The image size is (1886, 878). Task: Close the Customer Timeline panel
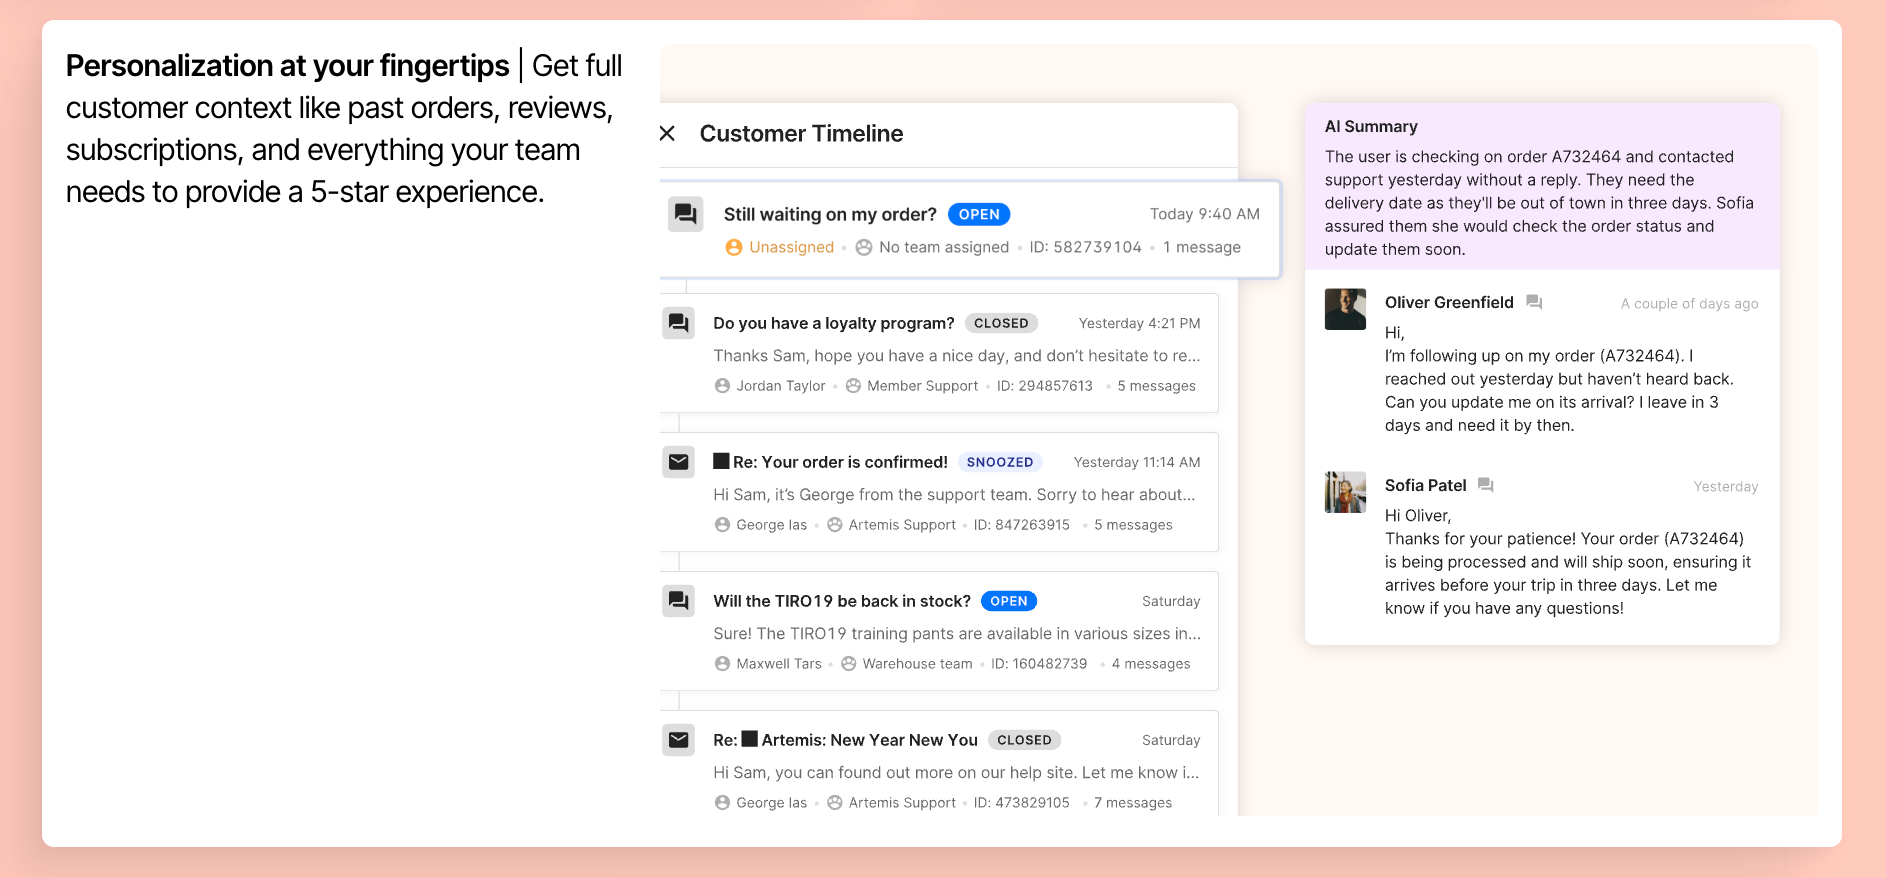point(668,133)
